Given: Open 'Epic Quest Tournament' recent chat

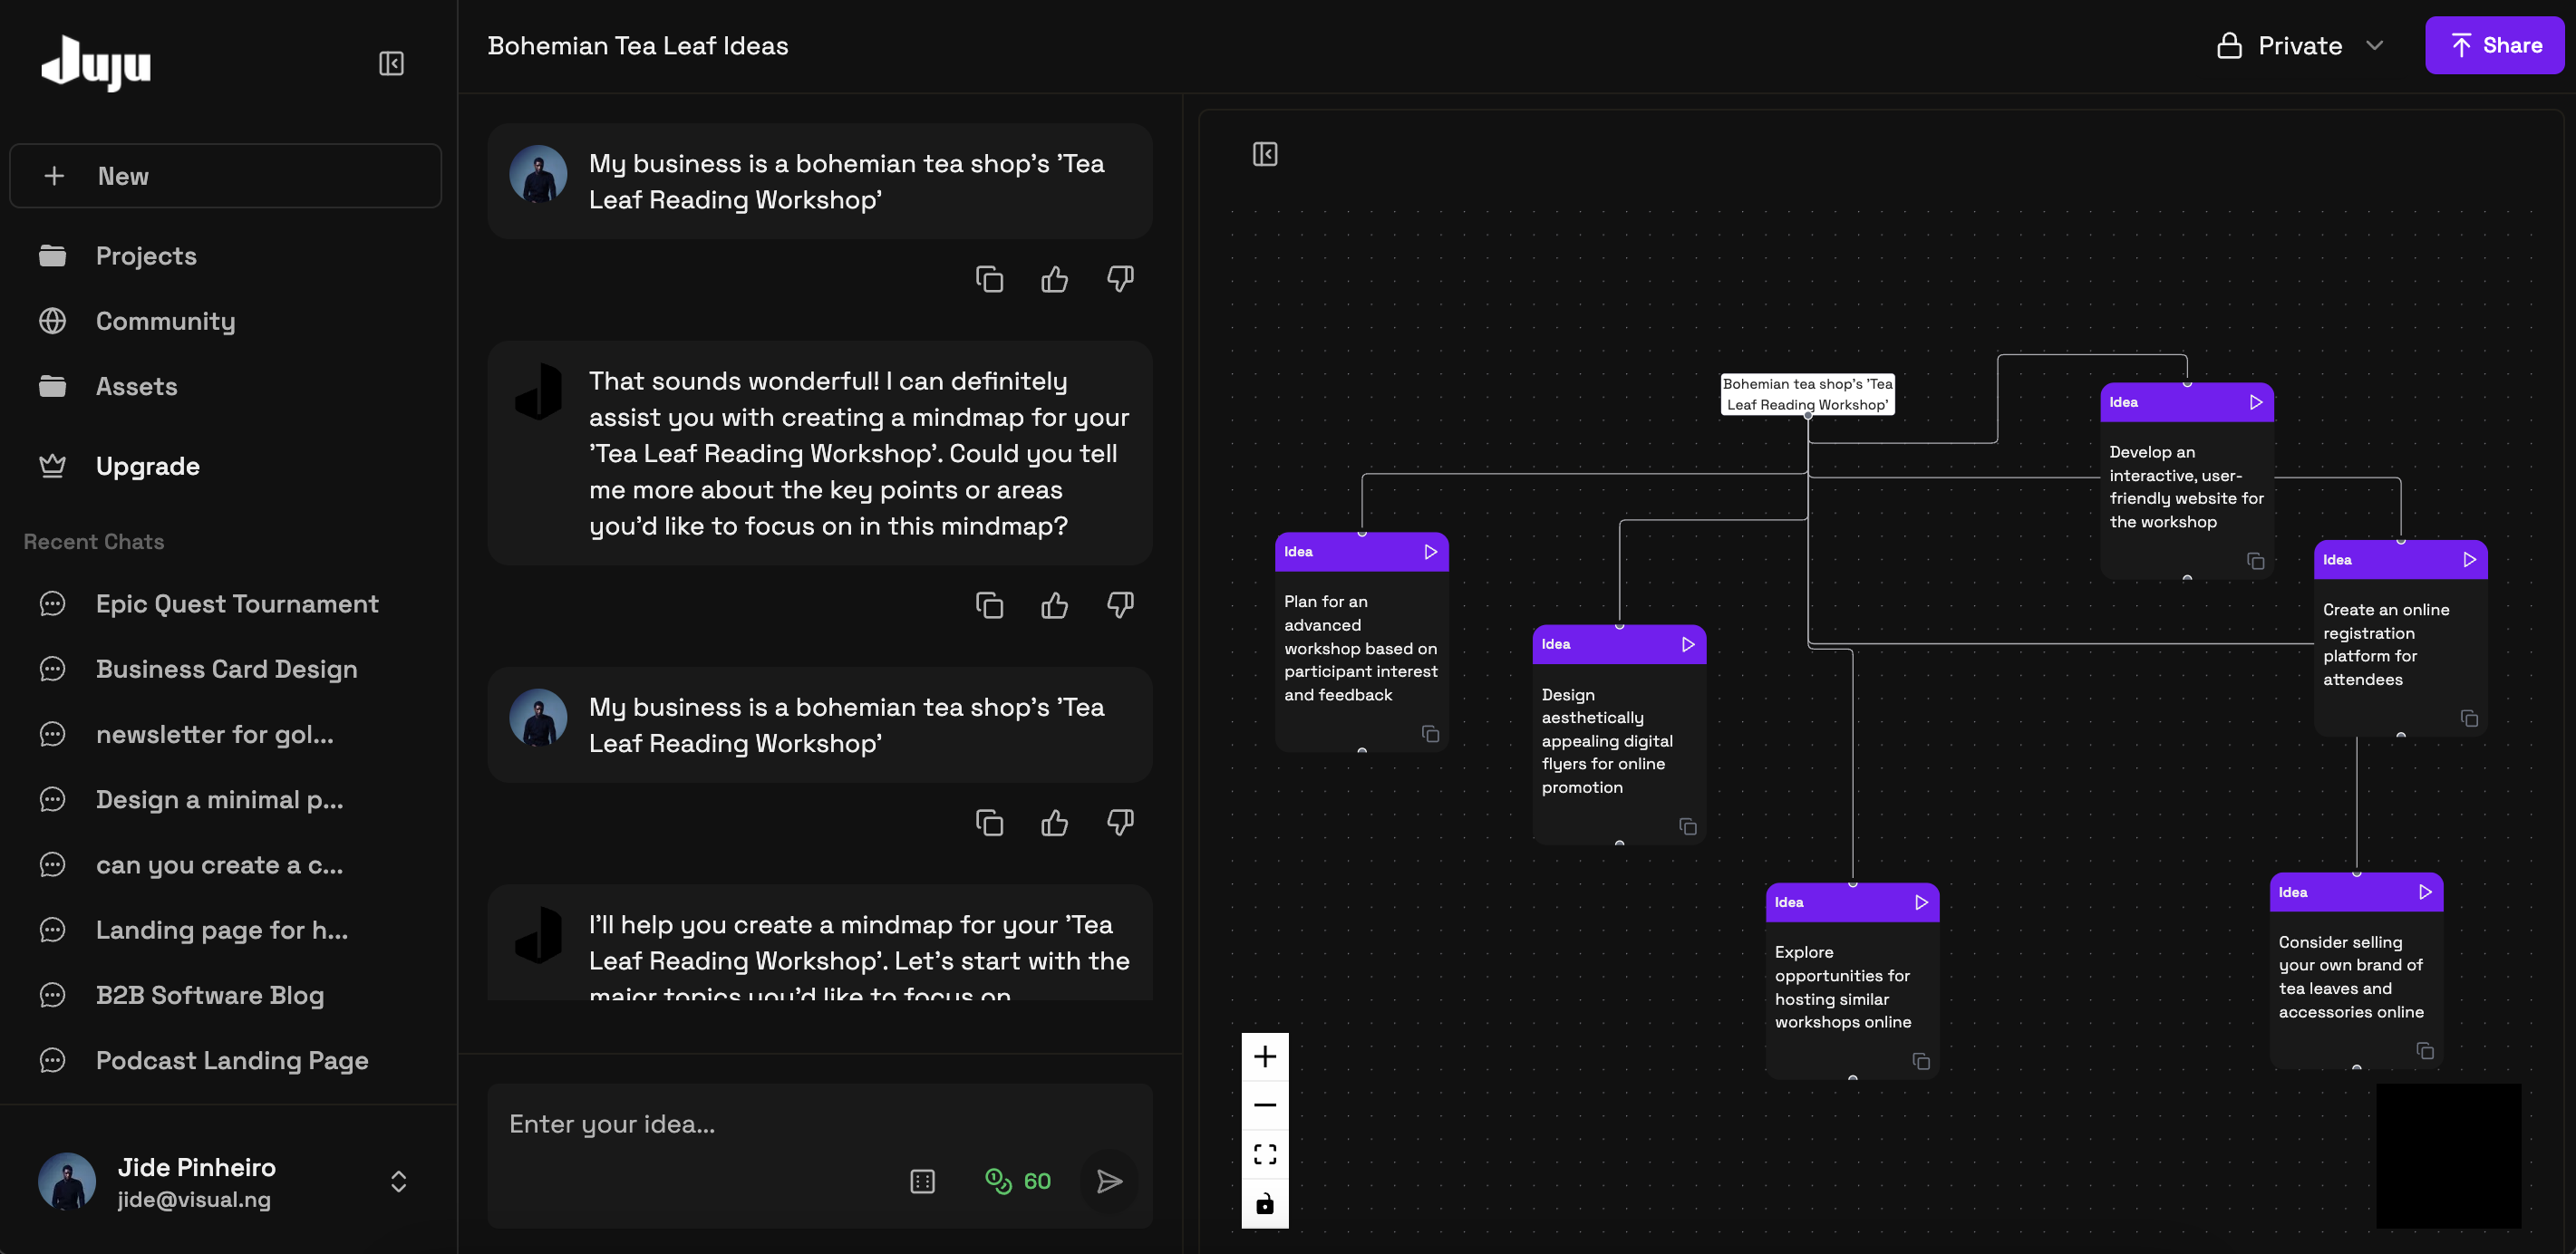Looking at the screenshot, I should (x=237, y=604).
